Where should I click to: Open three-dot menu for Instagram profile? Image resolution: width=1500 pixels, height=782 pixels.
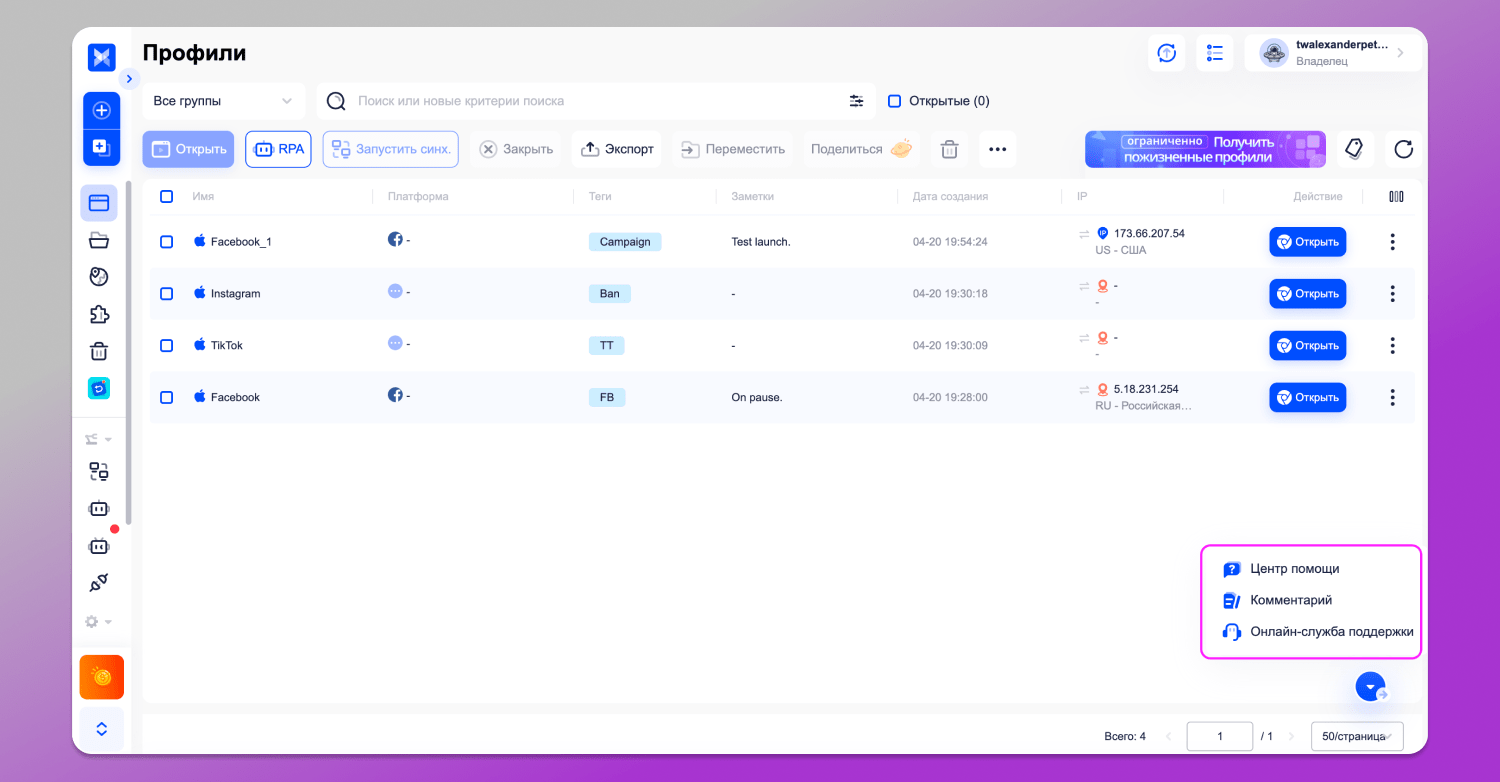(1392, 294)
